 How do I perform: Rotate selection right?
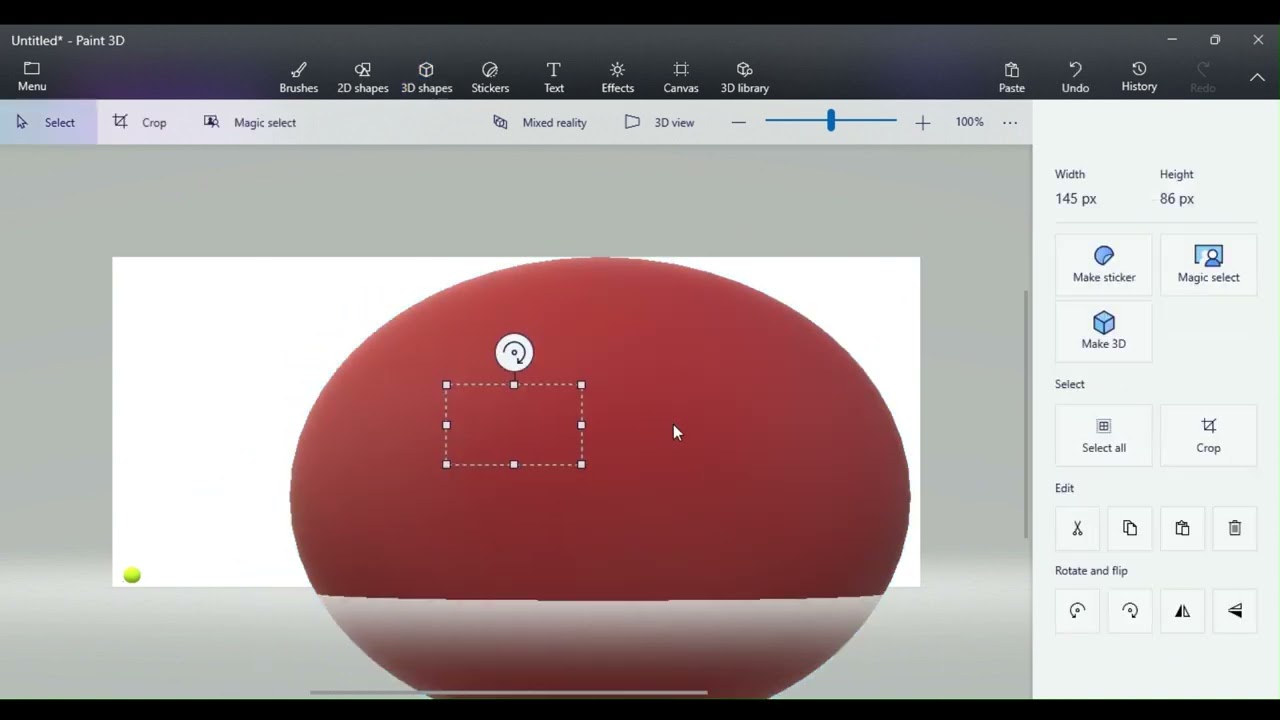(x=1130, y=611)
